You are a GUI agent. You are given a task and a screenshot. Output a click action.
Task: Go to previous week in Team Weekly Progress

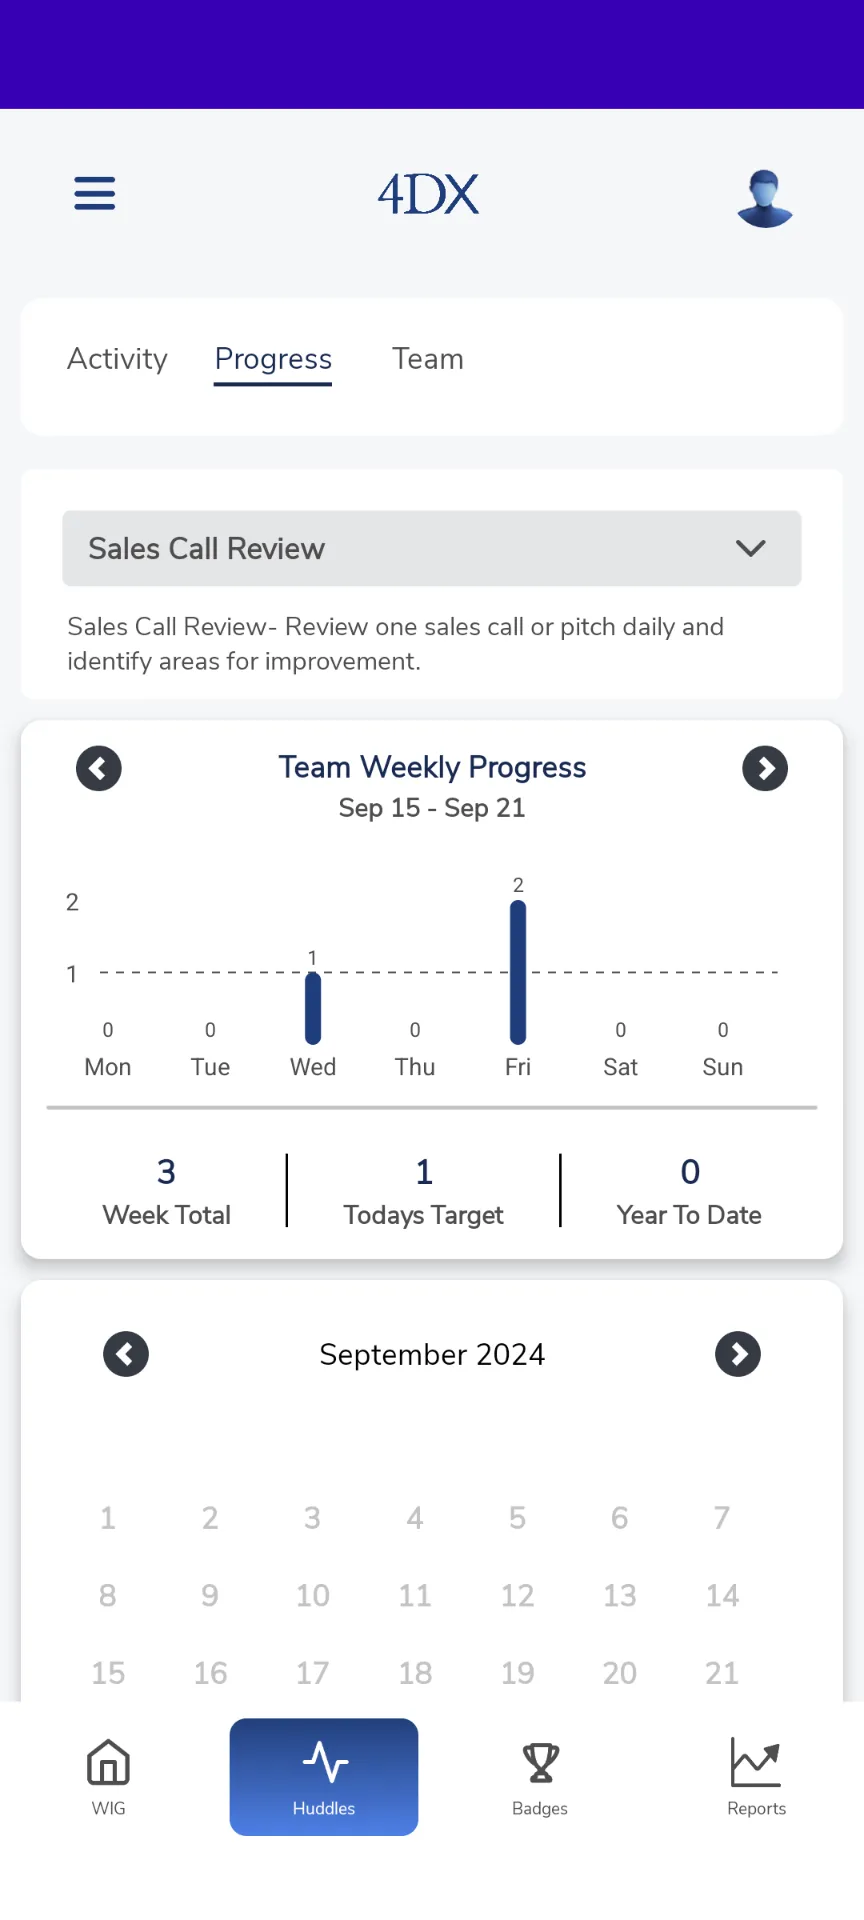[99, 768]
